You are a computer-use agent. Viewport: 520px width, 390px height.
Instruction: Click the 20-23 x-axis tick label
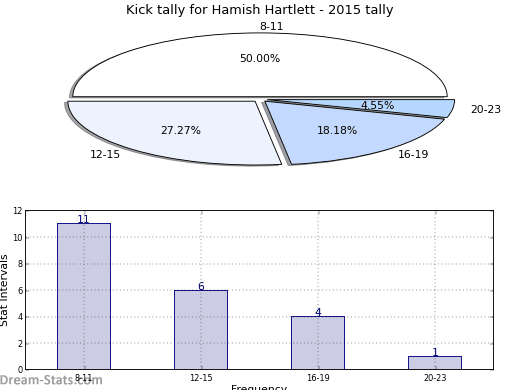point(435,378)
